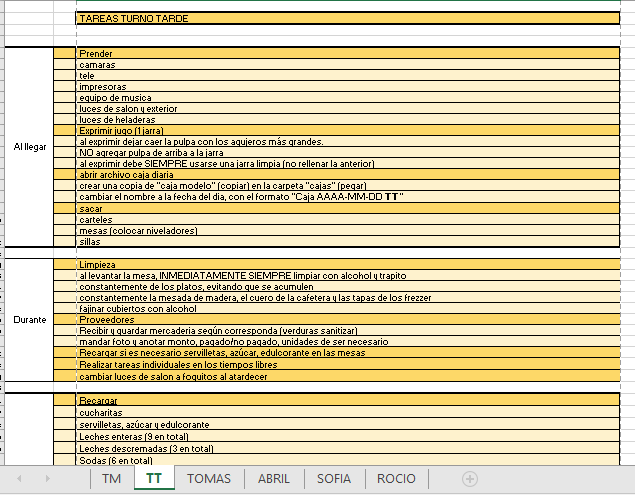Select the TT sheet tab

[153, 479]
